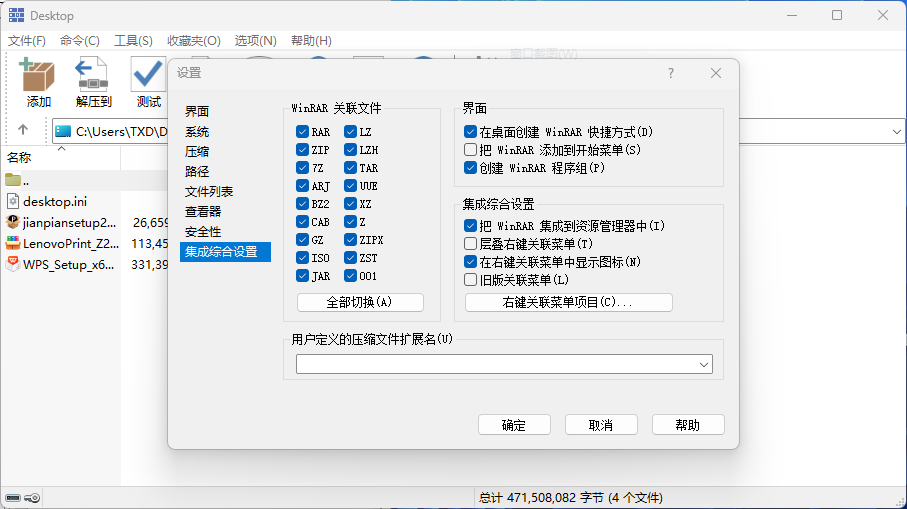
Task: Click the drive icon in status bar
Action: pos(13,498)
